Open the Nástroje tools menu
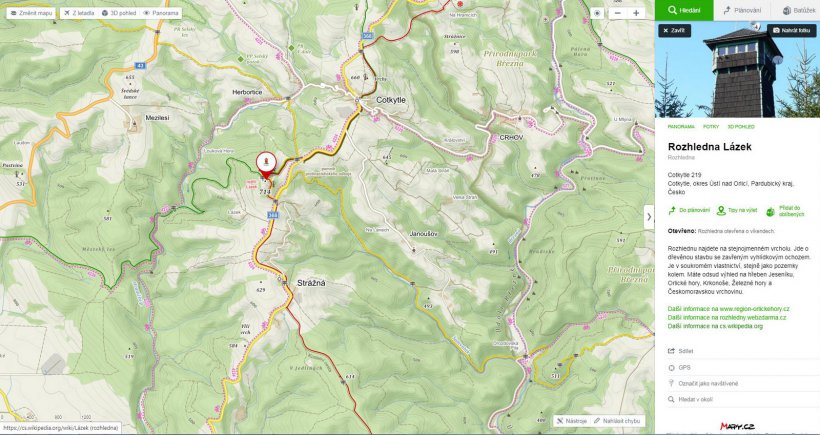820x435 pixels. coord(572,420)
